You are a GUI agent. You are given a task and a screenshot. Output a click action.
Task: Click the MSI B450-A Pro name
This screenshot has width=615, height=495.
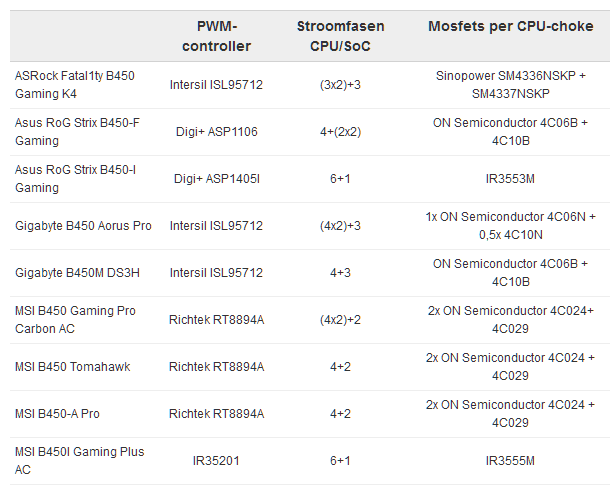pyautogui.click(x=57, y=414)
